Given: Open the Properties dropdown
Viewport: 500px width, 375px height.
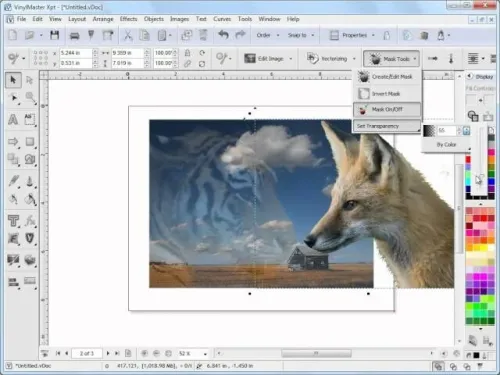Looking at the screenshot, I should (x=352, y=35).
